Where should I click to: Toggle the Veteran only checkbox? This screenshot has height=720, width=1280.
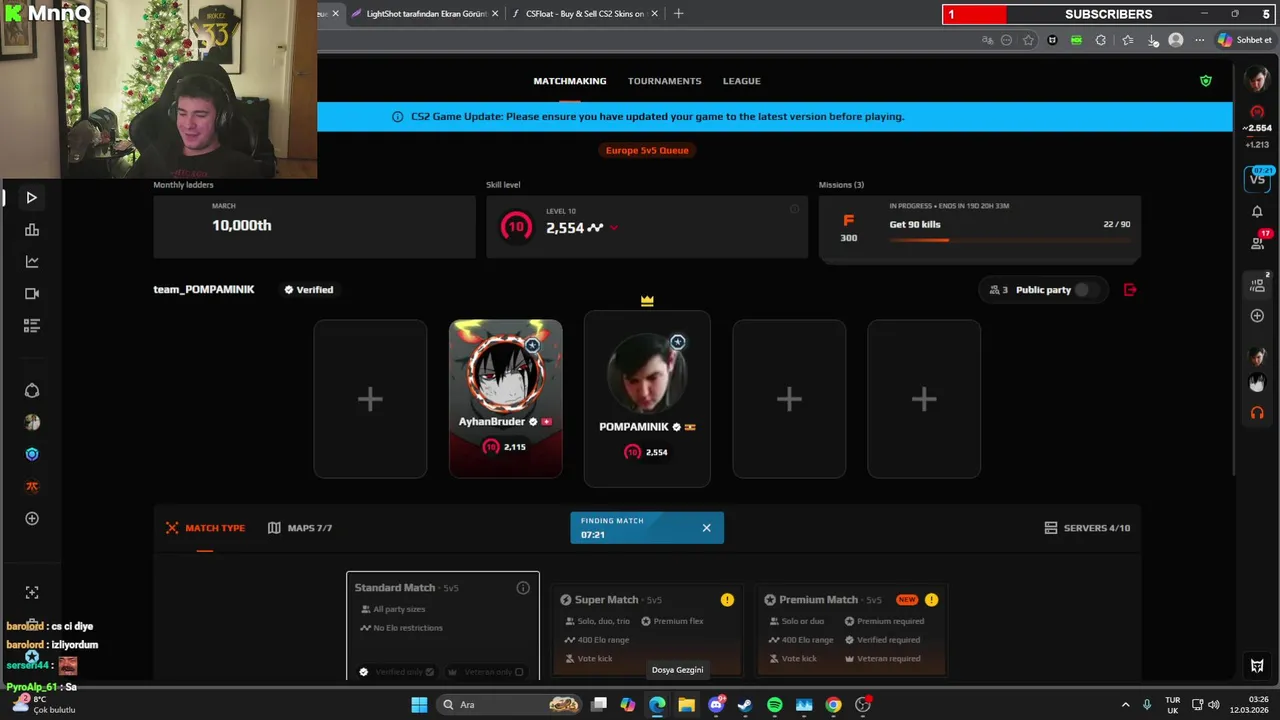tap(519, 672)
